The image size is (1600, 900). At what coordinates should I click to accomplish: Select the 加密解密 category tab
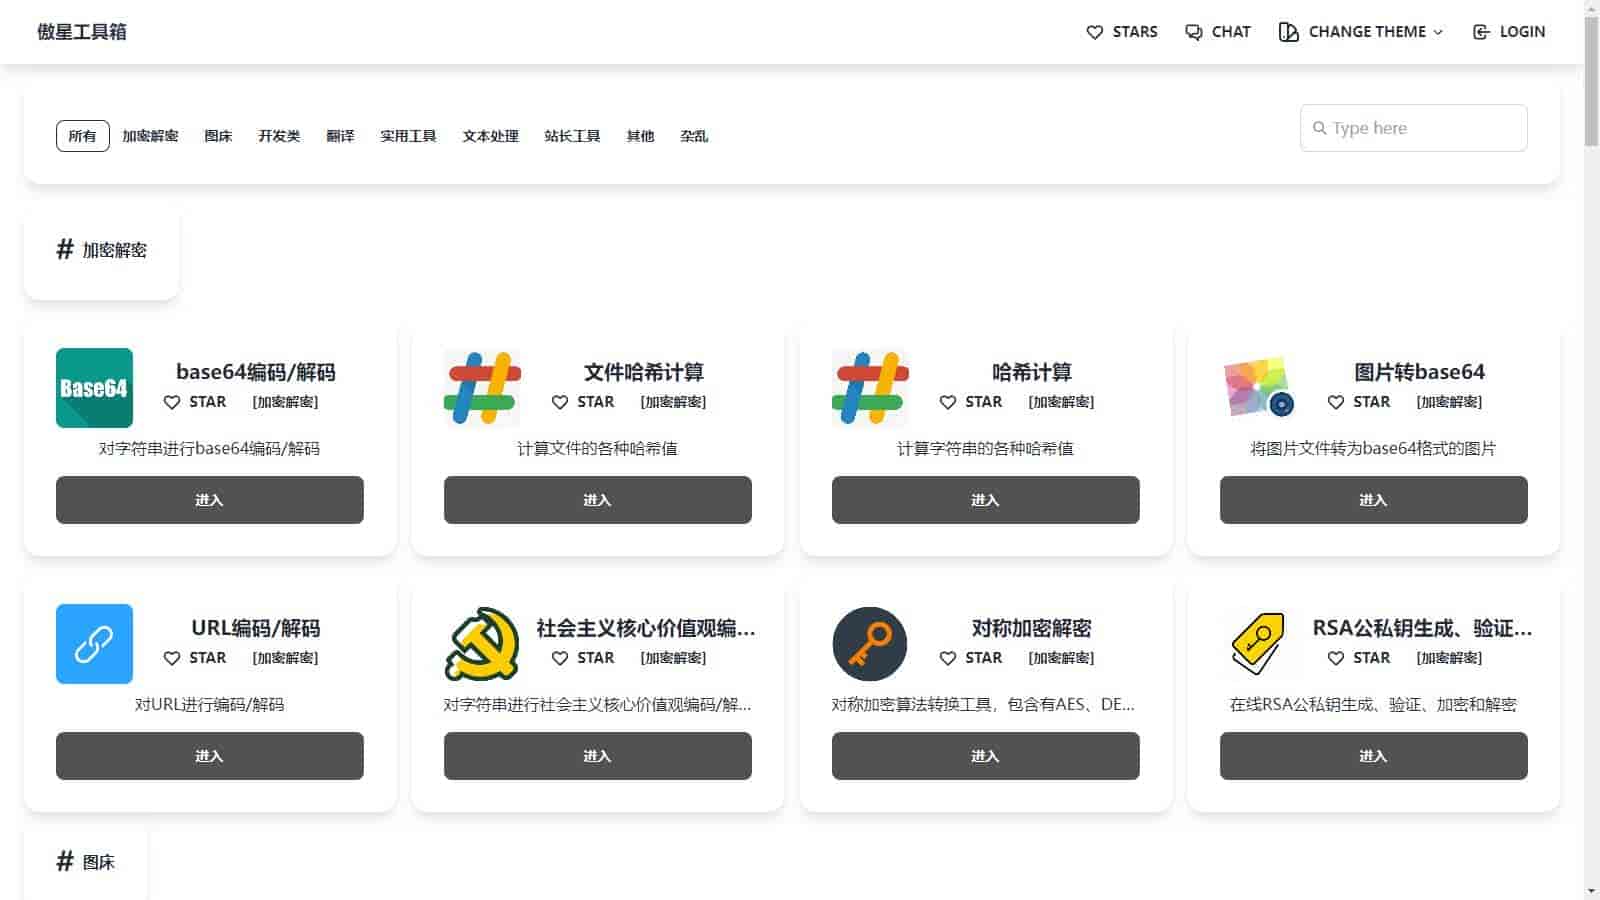tap(150, 136)
